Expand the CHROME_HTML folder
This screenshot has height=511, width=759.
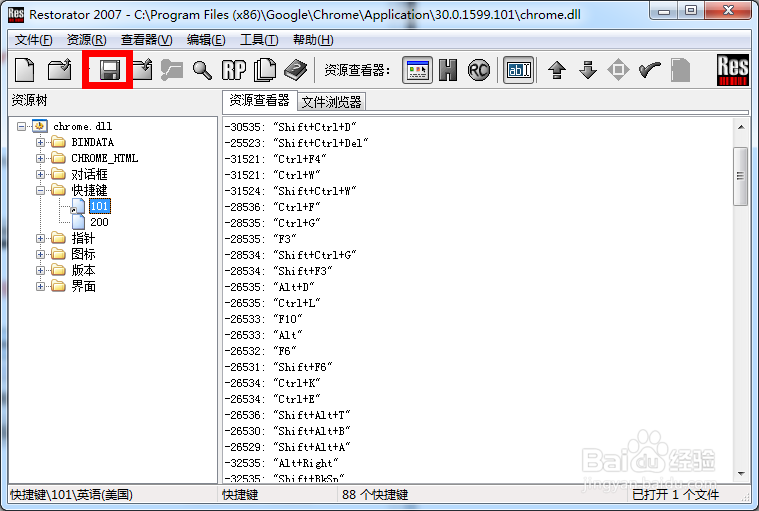click(x=40, y=158)
